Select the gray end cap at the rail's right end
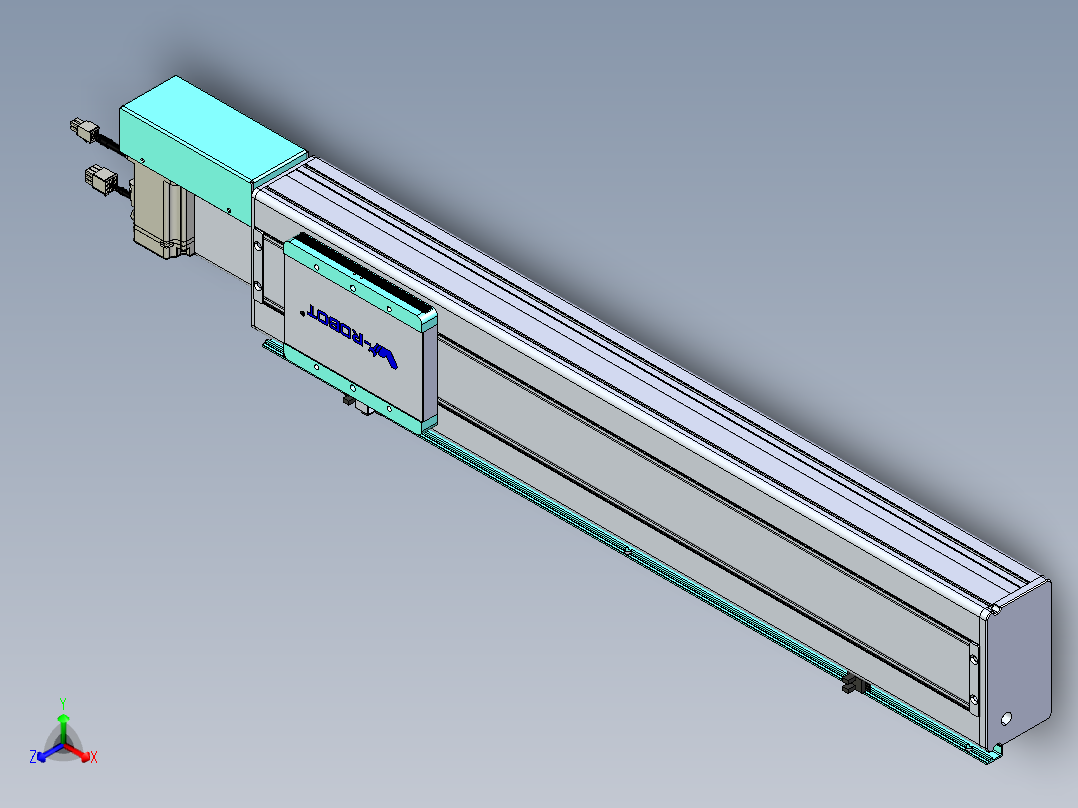This screenshot has width=1078, height=808. (x=1016, y=664)
